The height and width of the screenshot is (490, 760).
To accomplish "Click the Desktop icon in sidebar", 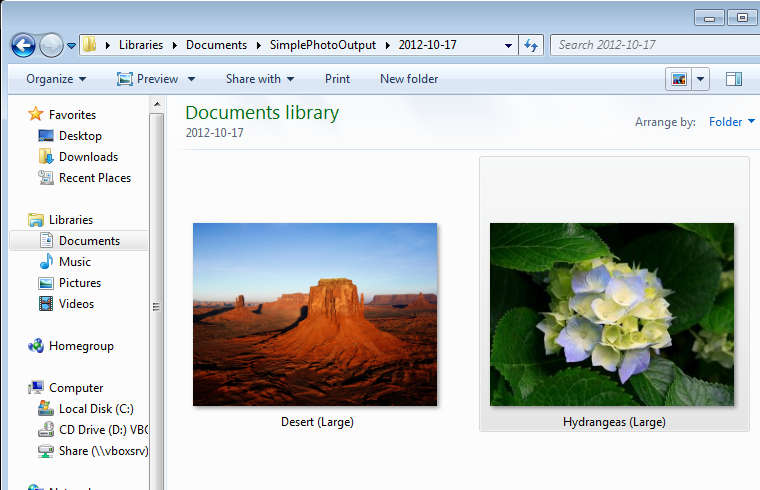I will point(46,135).
